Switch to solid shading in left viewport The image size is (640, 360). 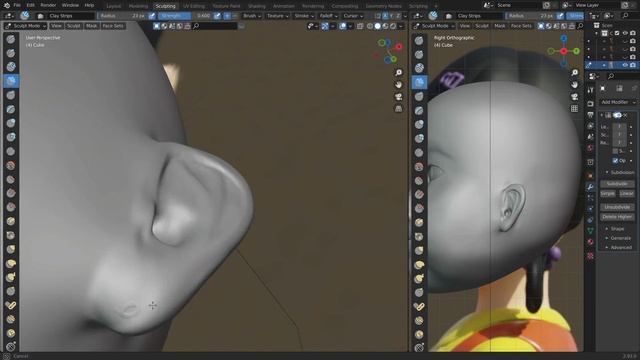point(378,26)
